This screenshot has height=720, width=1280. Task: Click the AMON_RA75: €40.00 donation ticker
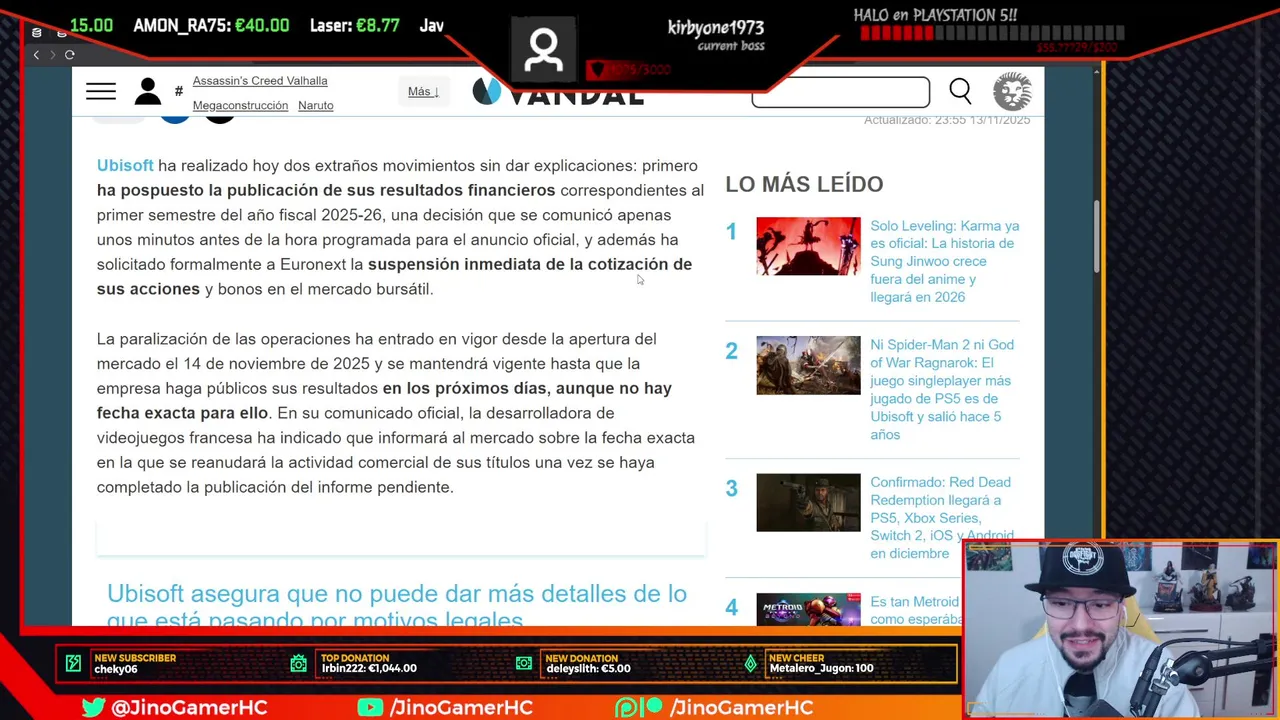click(x=211, y=26)
